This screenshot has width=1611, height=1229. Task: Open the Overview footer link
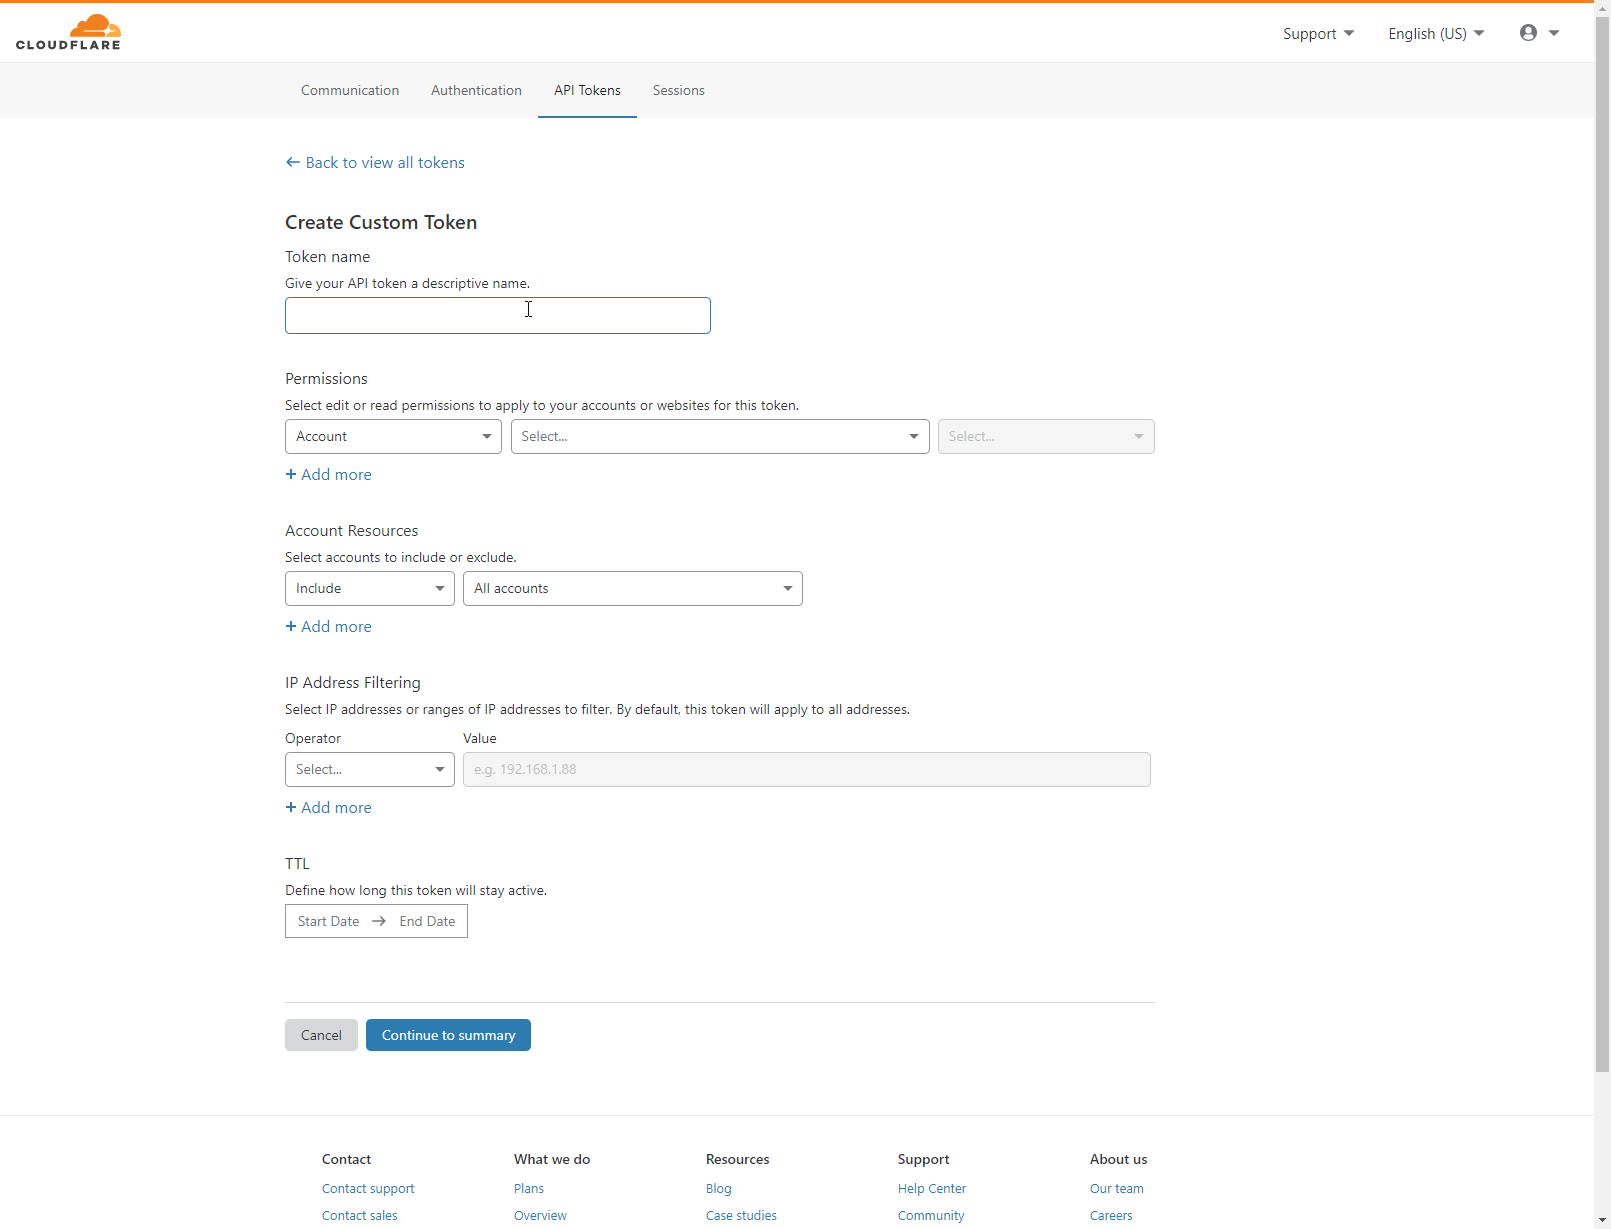[x=540, y=1215]
